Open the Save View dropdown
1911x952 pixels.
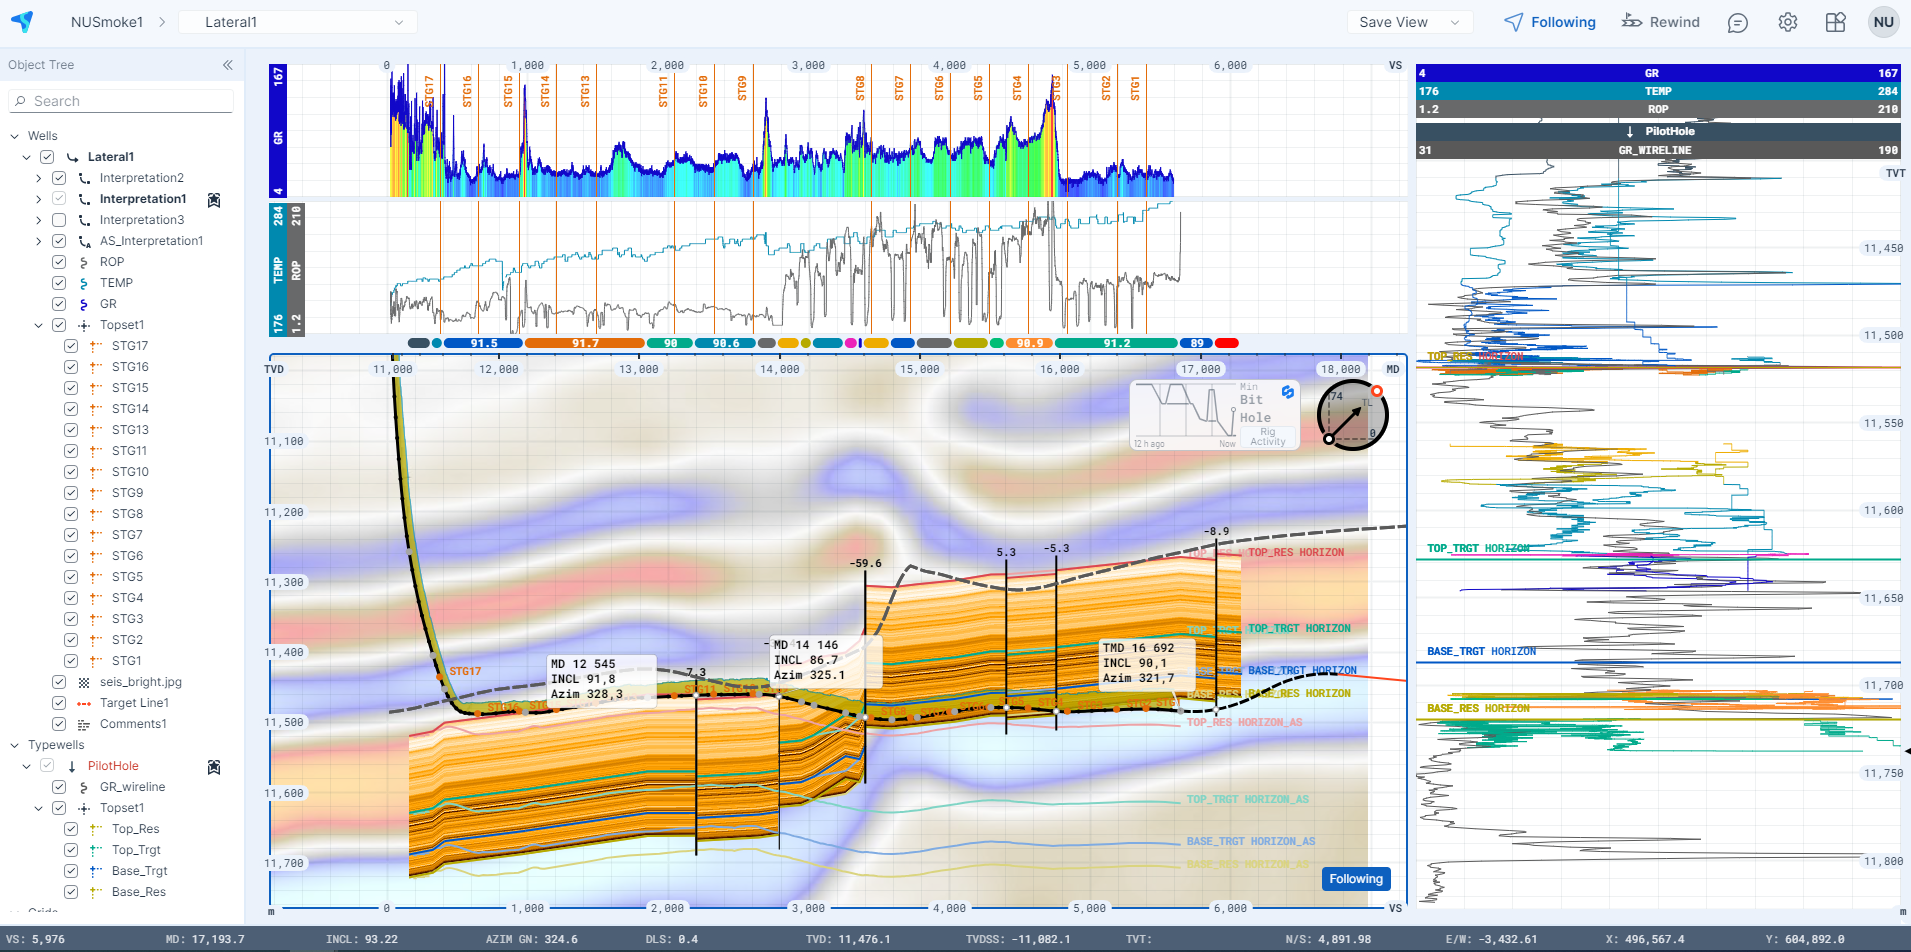[1408, 22]
